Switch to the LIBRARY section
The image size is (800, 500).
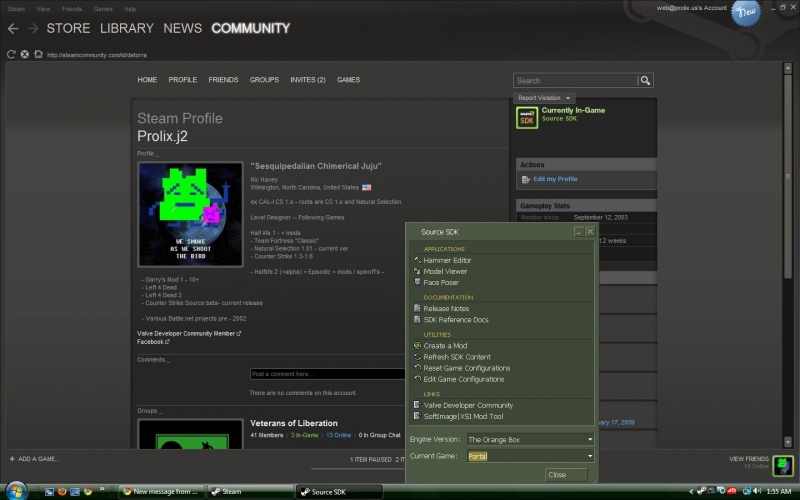click(x=127, y=29)
